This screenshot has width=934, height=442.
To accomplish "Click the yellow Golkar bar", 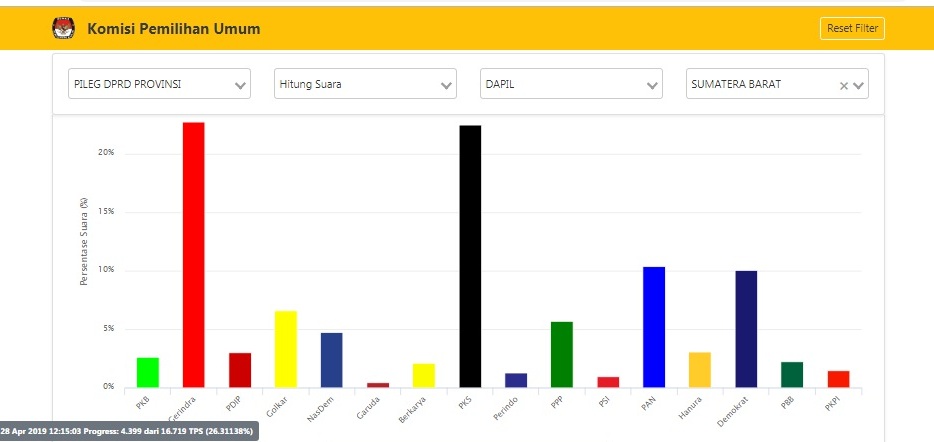I will coord(285,348).
